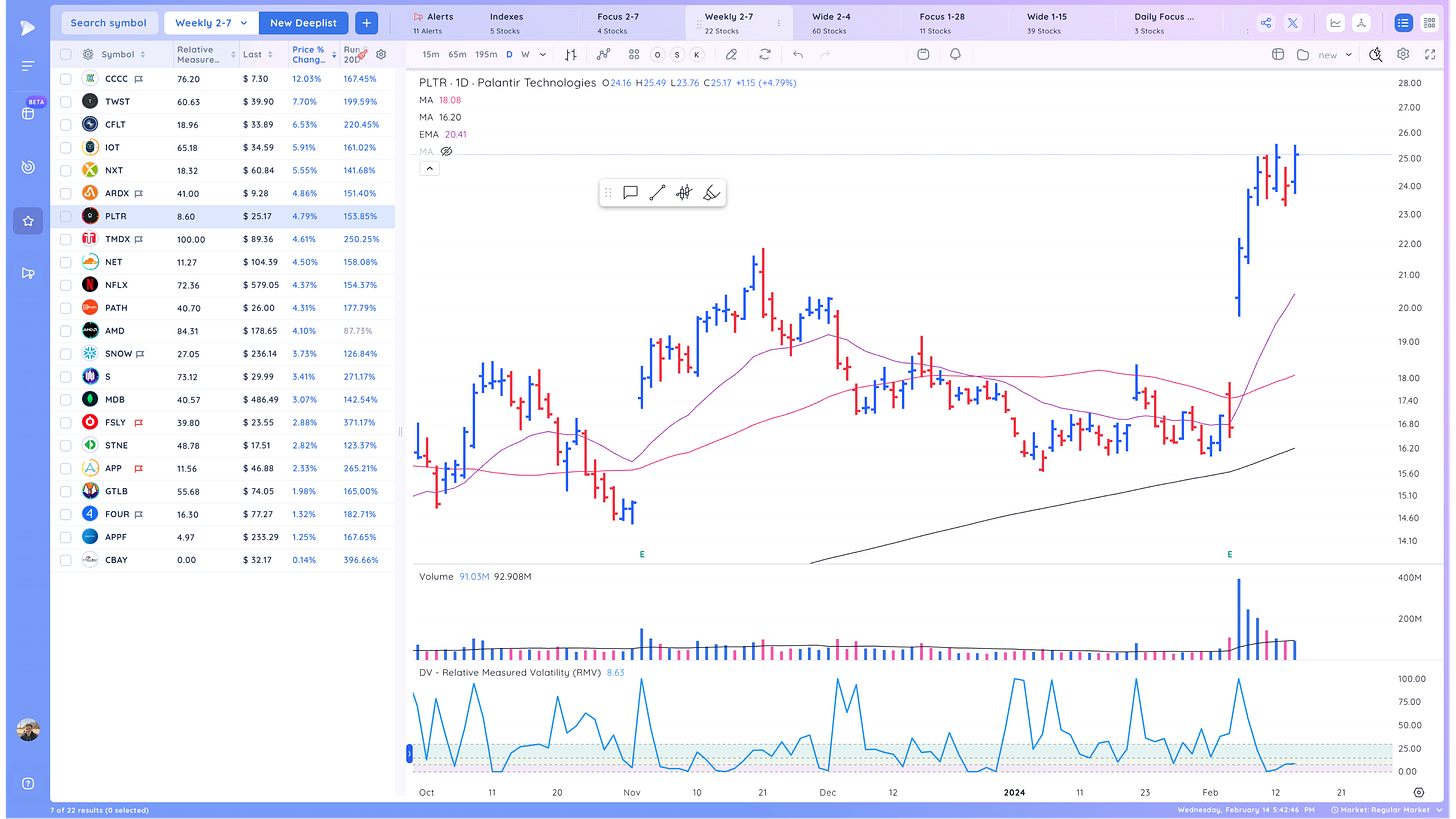Click the E earnings marker near February
This screenshot has width=1456, height=819.
(1229, 553)
